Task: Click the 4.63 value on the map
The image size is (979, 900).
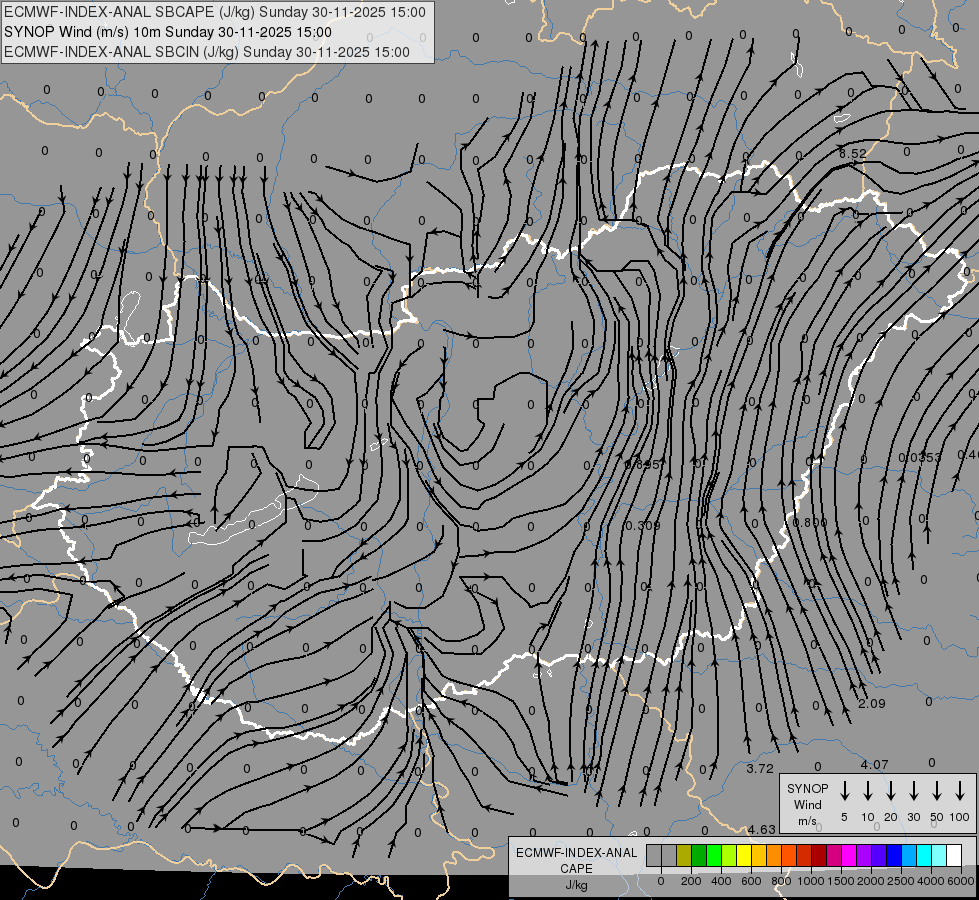Action: point(762,830)
